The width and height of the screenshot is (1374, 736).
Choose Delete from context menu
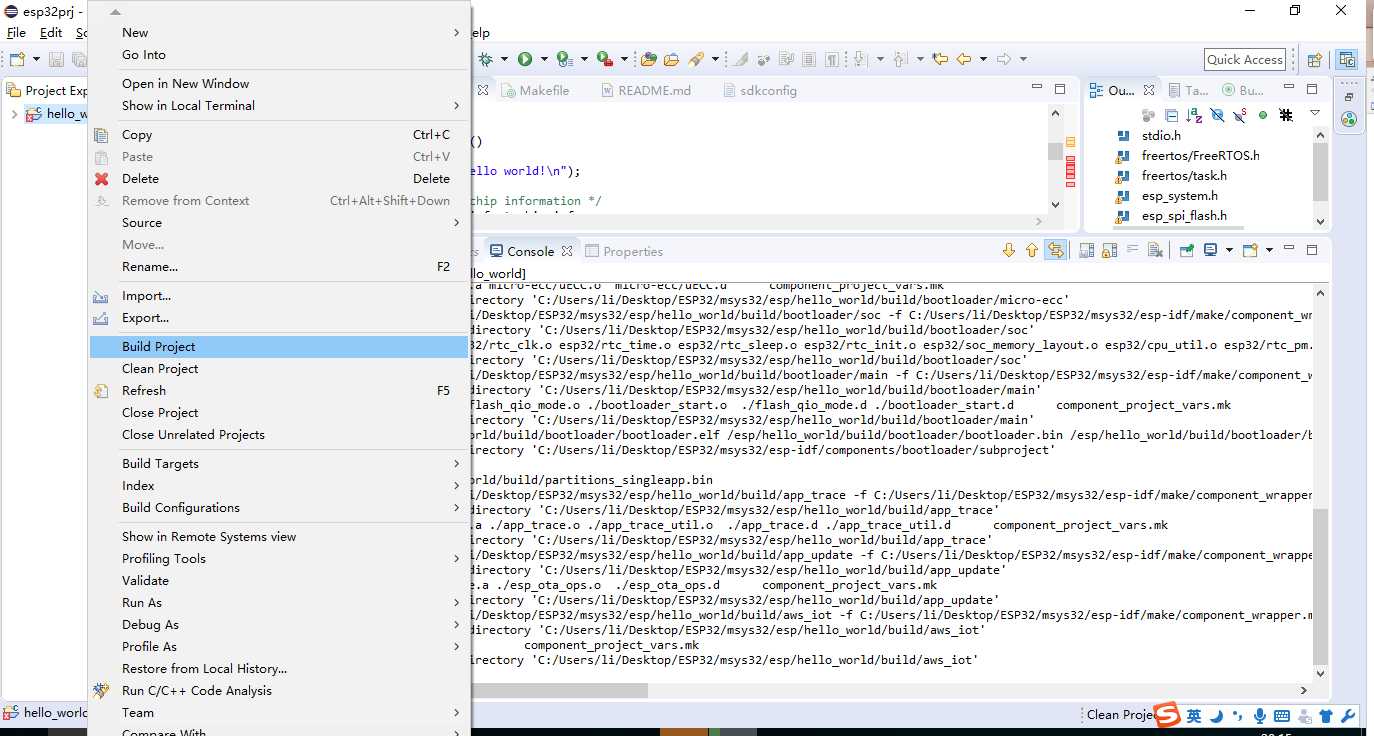[279, 178]
